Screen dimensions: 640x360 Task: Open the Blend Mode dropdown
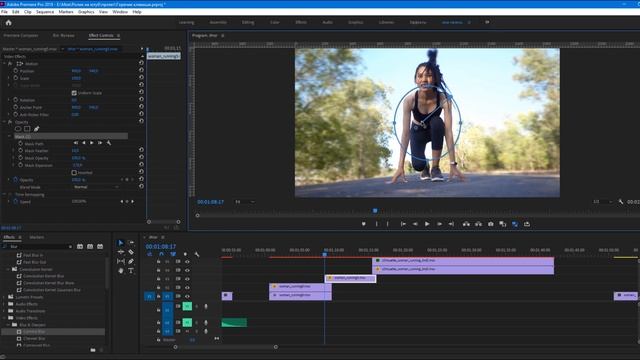(x=96, y=187)
